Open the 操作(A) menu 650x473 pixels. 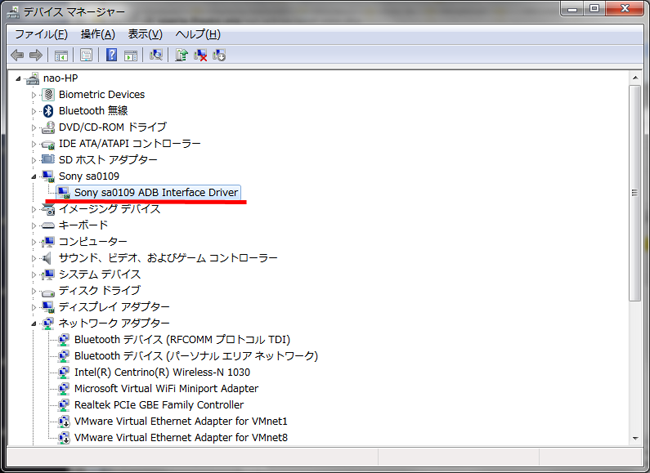click(x=98, y=34)
